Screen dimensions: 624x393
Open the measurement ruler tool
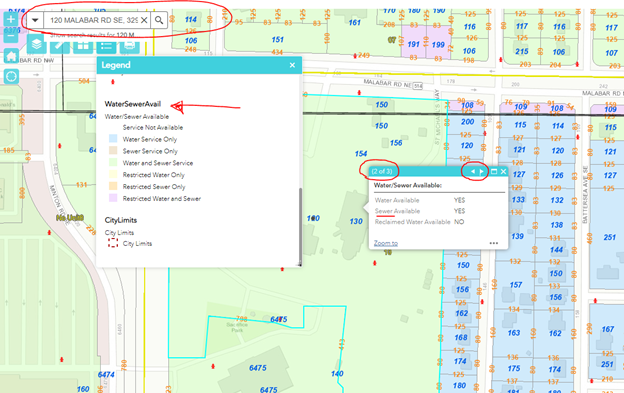tap(60, 45)
